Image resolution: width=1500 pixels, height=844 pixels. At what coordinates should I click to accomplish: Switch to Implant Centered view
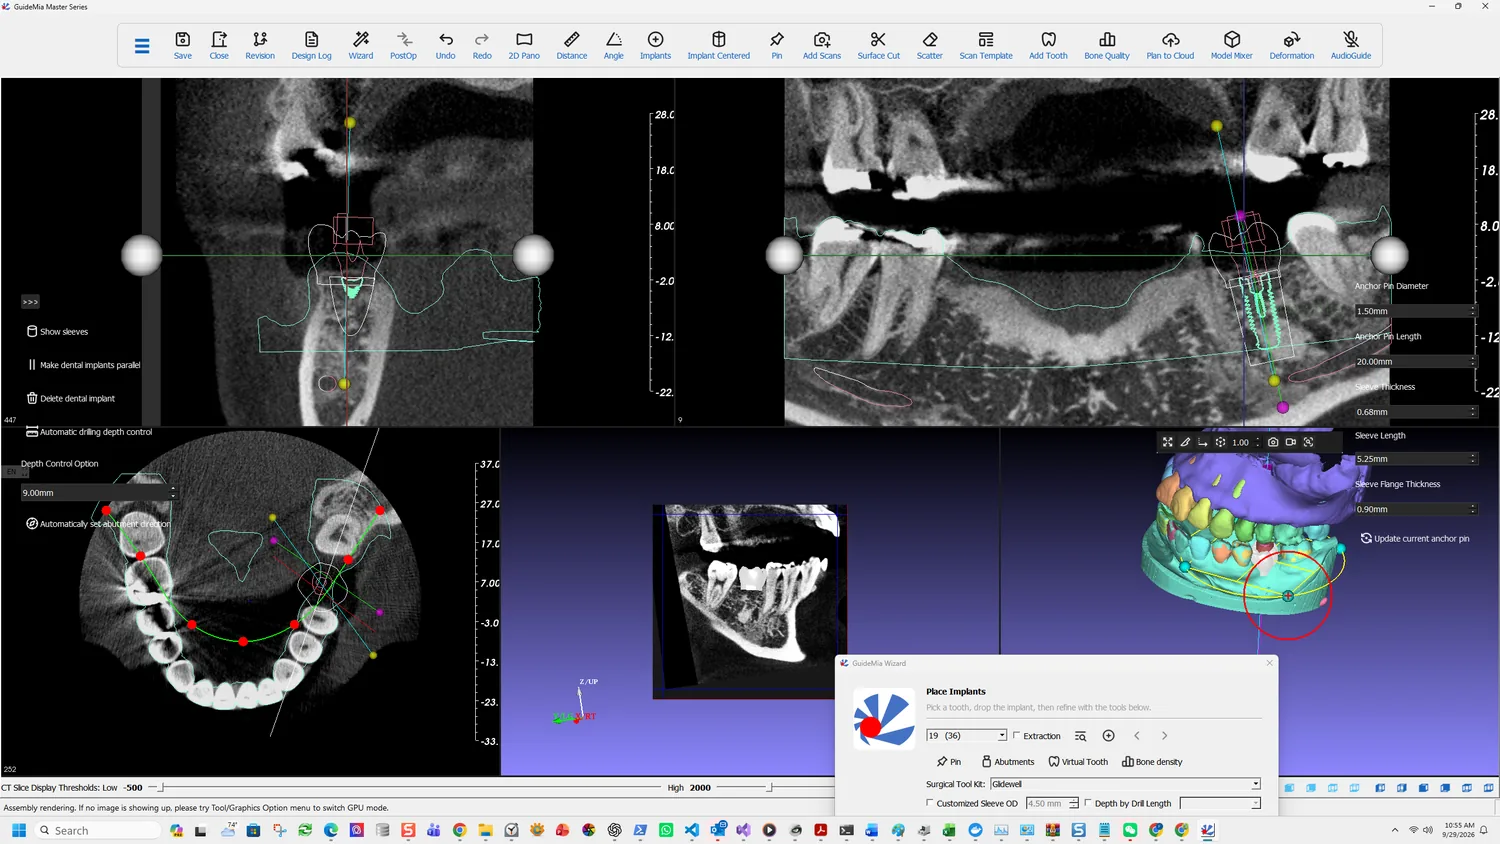click(x=719, y=45)
